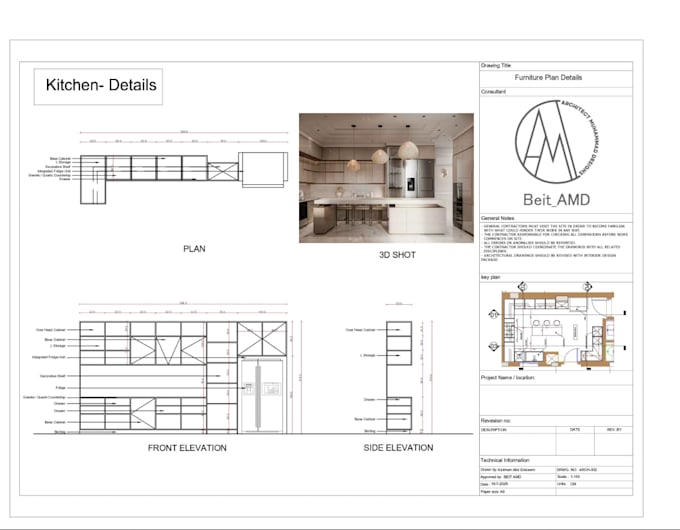Click the 'key plan' heading
Viewport: 680px width, 530px height.
[490, 277]
